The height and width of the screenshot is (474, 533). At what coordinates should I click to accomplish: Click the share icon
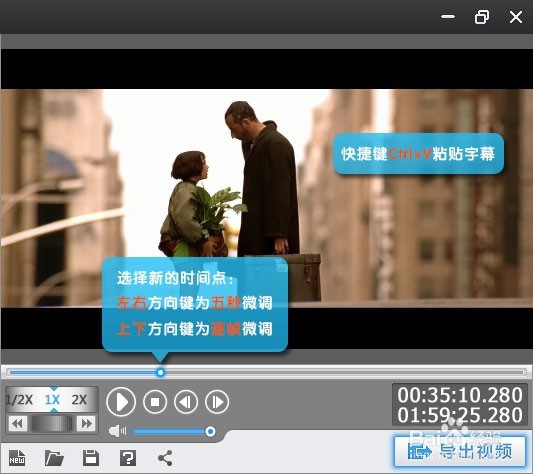165,458
